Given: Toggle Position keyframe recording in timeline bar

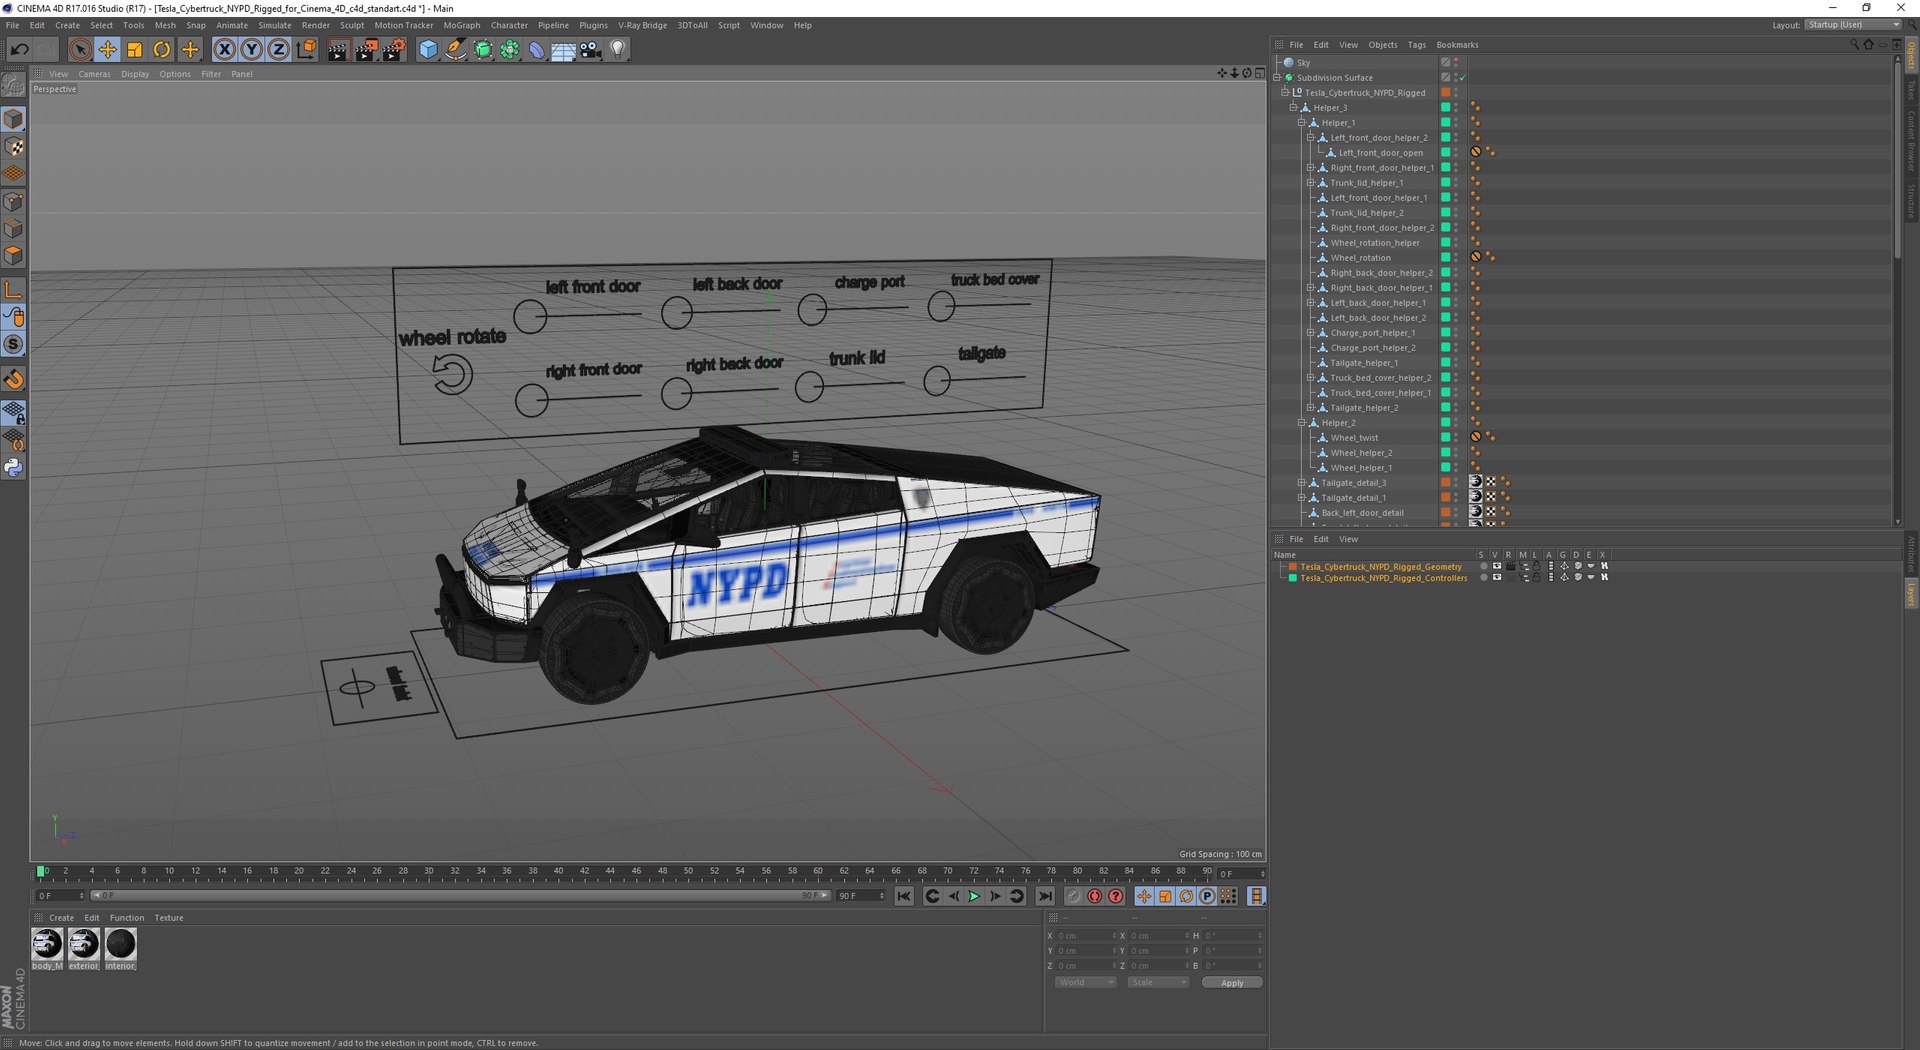Looking at the screenshot, I should tap(1144, 896).
